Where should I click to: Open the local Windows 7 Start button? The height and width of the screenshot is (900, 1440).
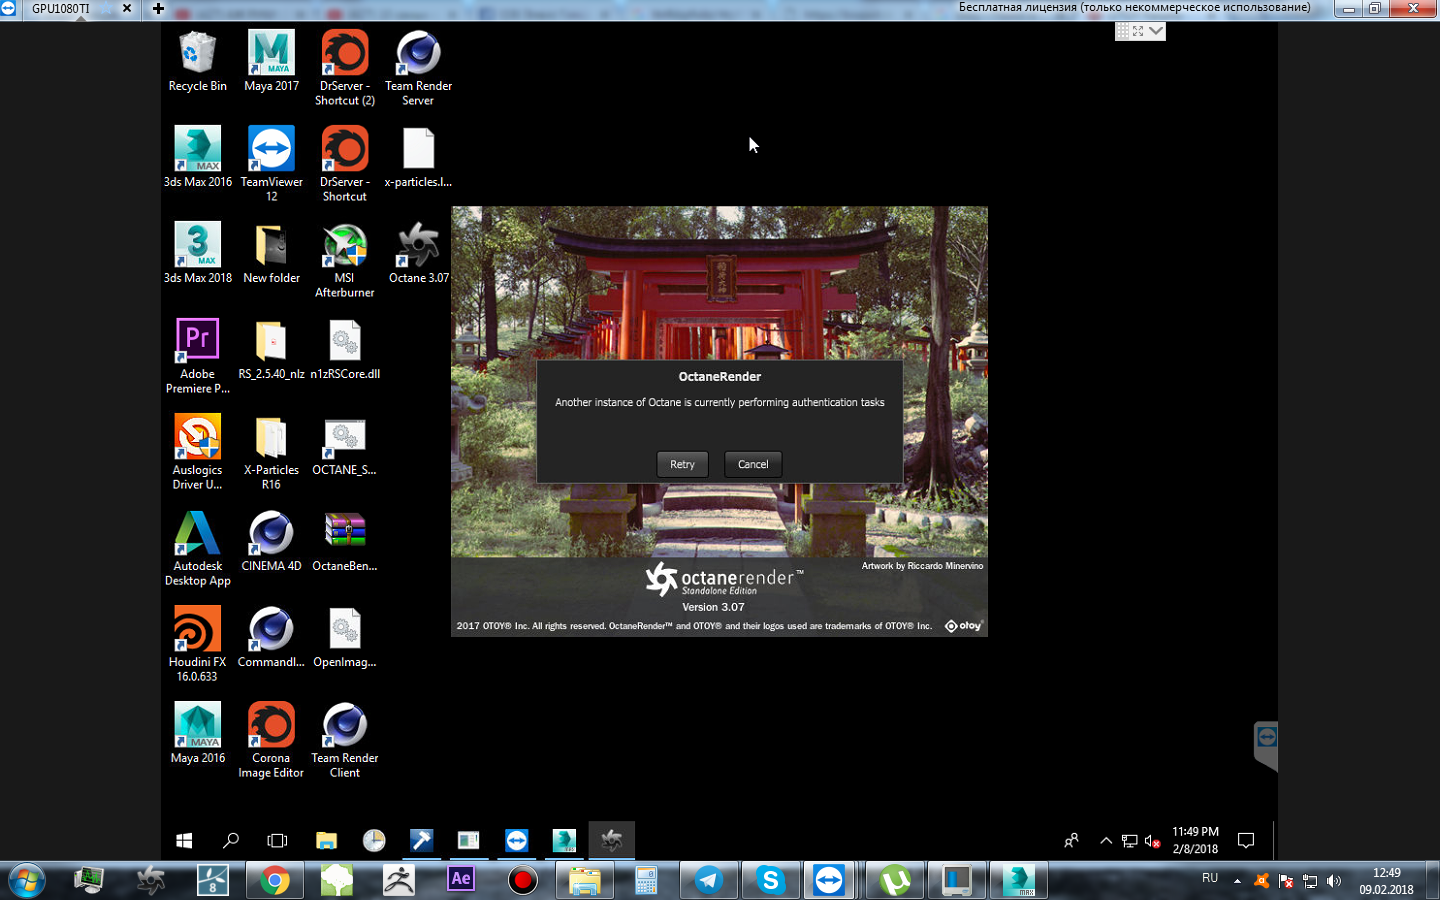tap(27, 880)
